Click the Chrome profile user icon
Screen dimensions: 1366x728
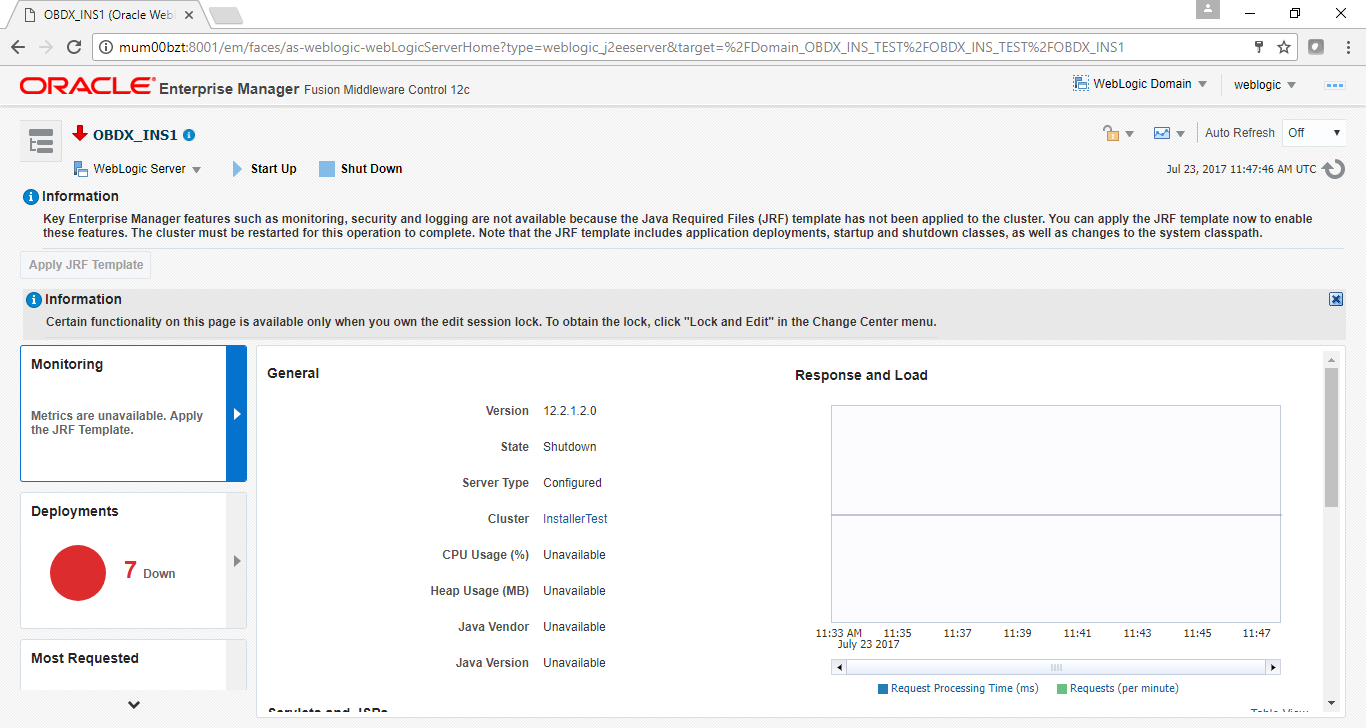pos(1208,9)
